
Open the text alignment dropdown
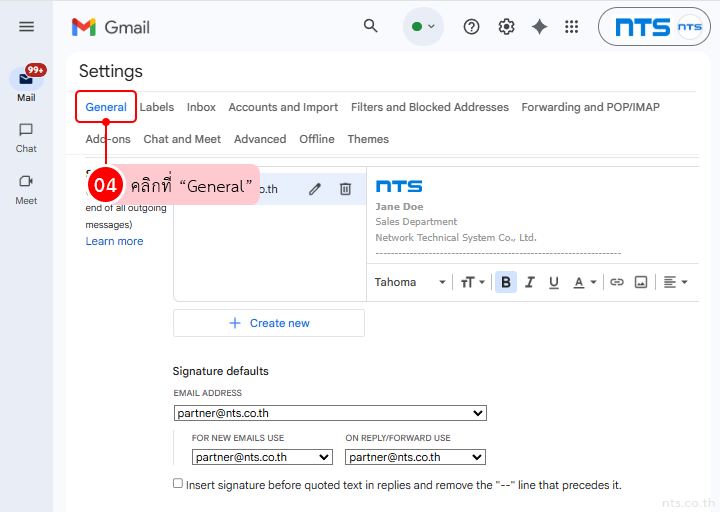[x=675, y=282]
